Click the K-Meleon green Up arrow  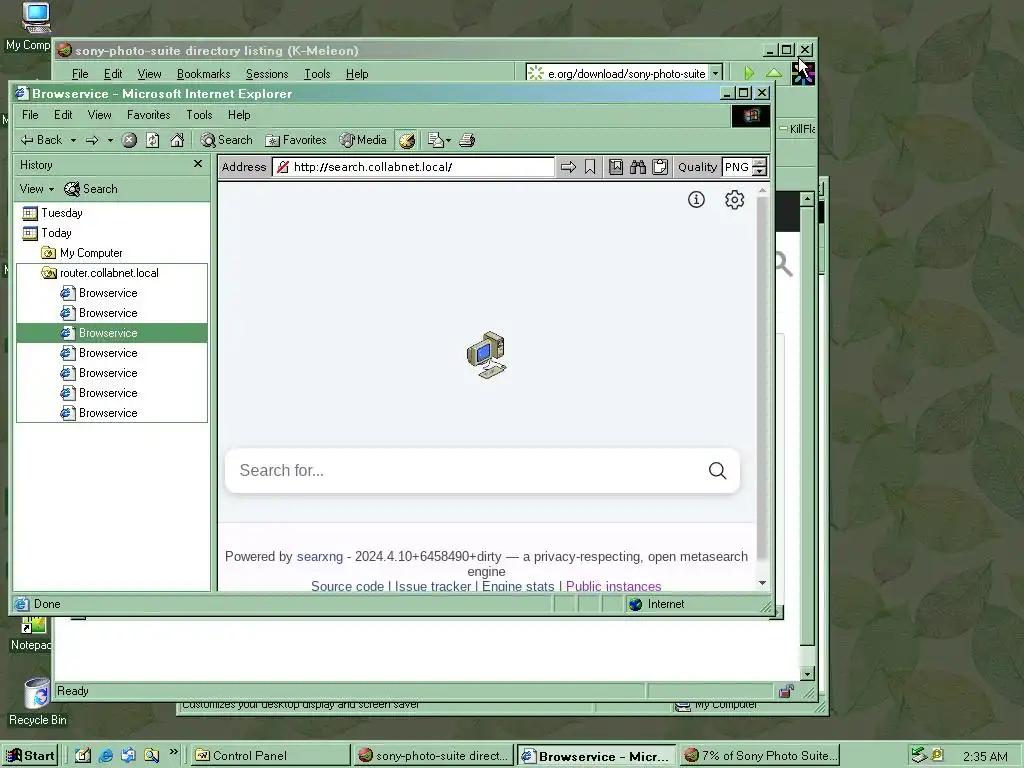pos(774,73)
